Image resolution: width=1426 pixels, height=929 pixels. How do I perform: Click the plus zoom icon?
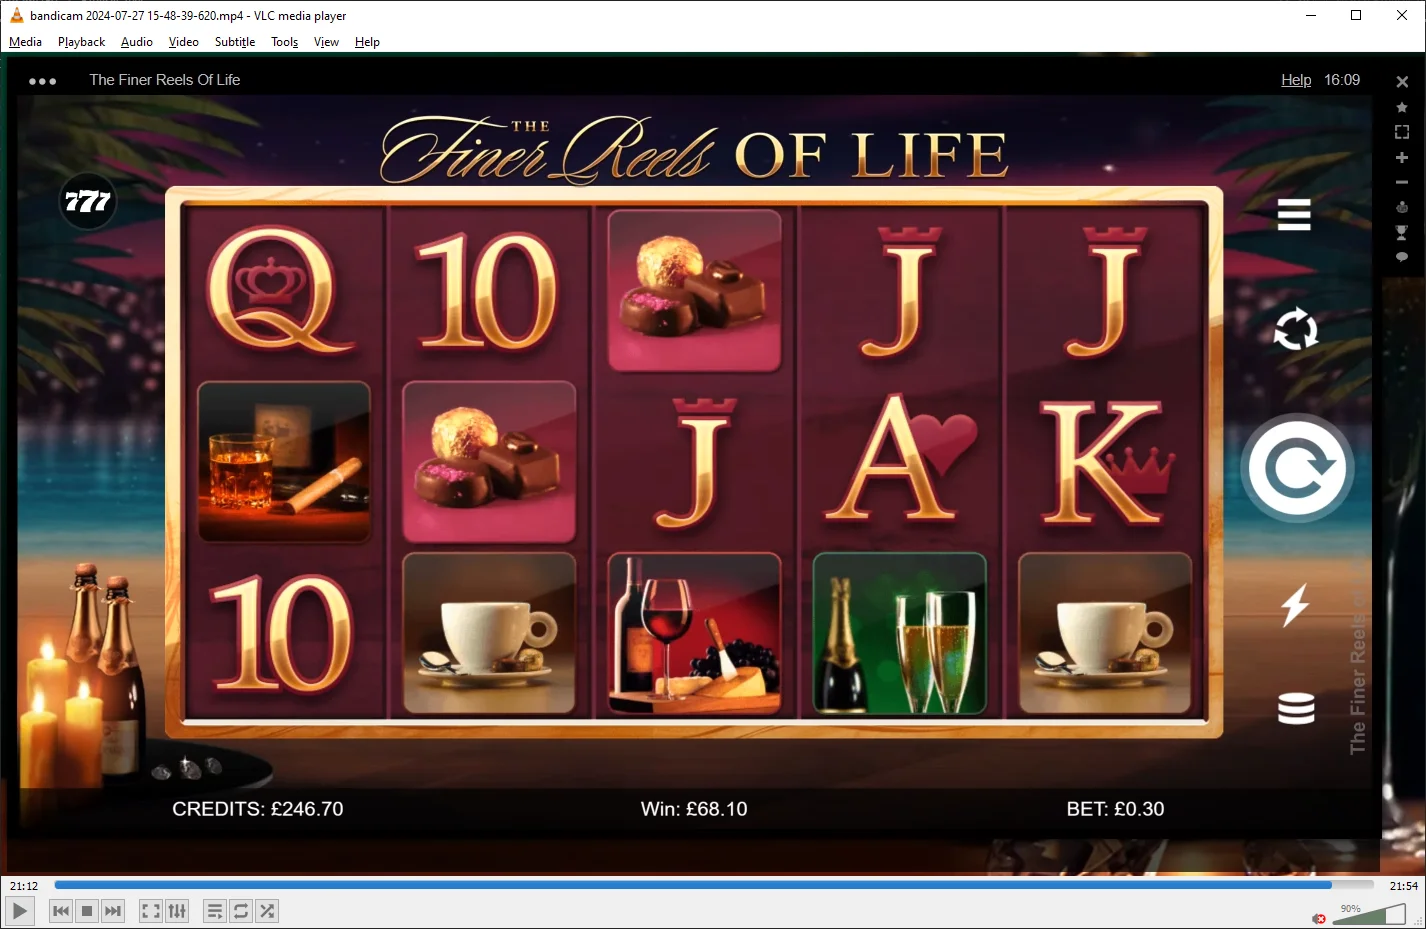coord(1402,158)
